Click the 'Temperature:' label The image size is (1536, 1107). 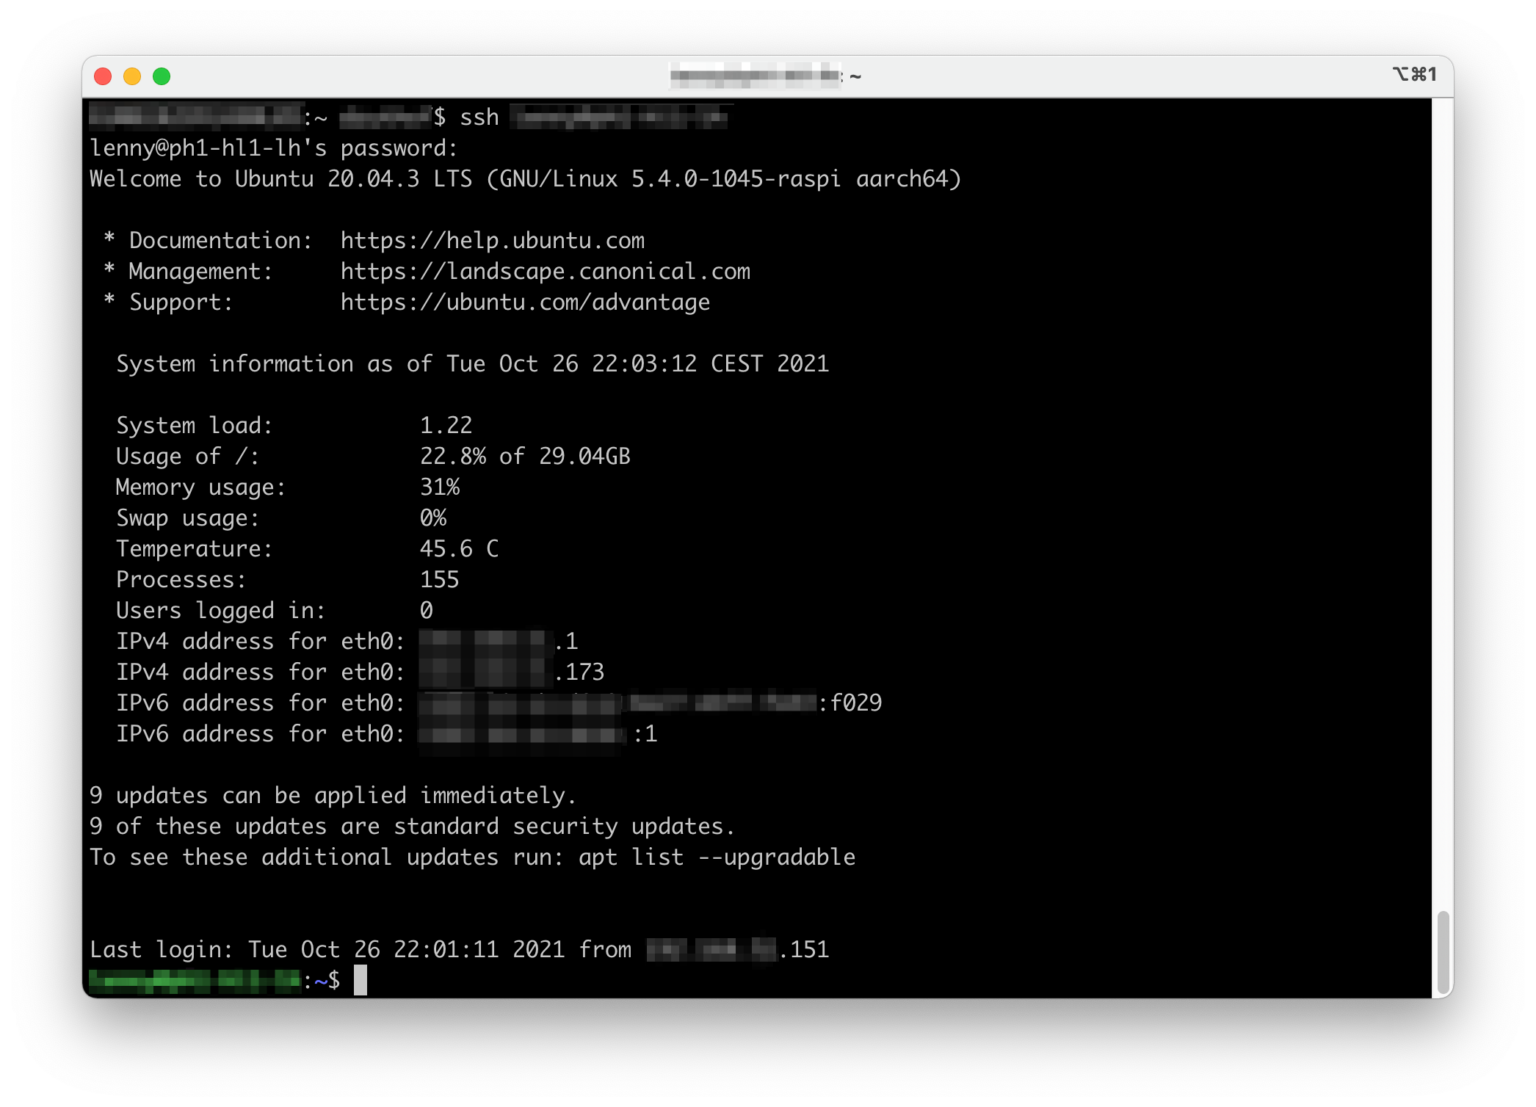click(194, 549)
